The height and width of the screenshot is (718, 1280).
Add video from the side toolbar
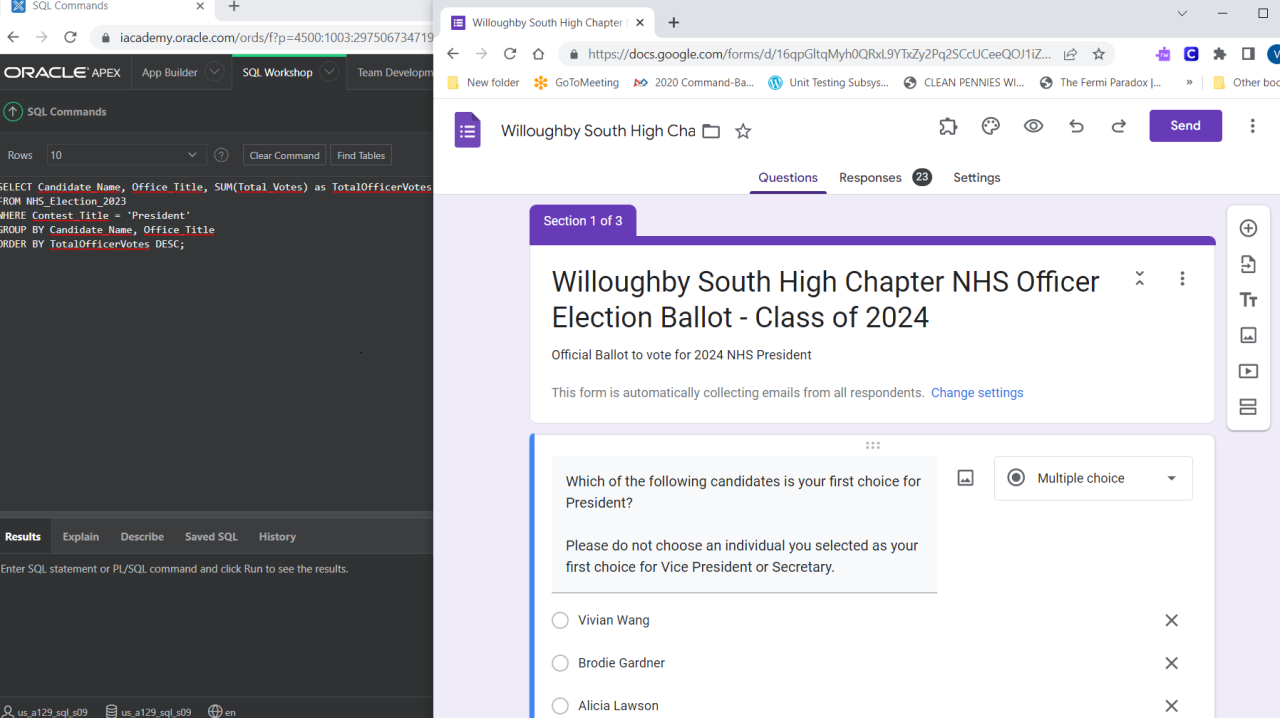[x=1248, y=371]
